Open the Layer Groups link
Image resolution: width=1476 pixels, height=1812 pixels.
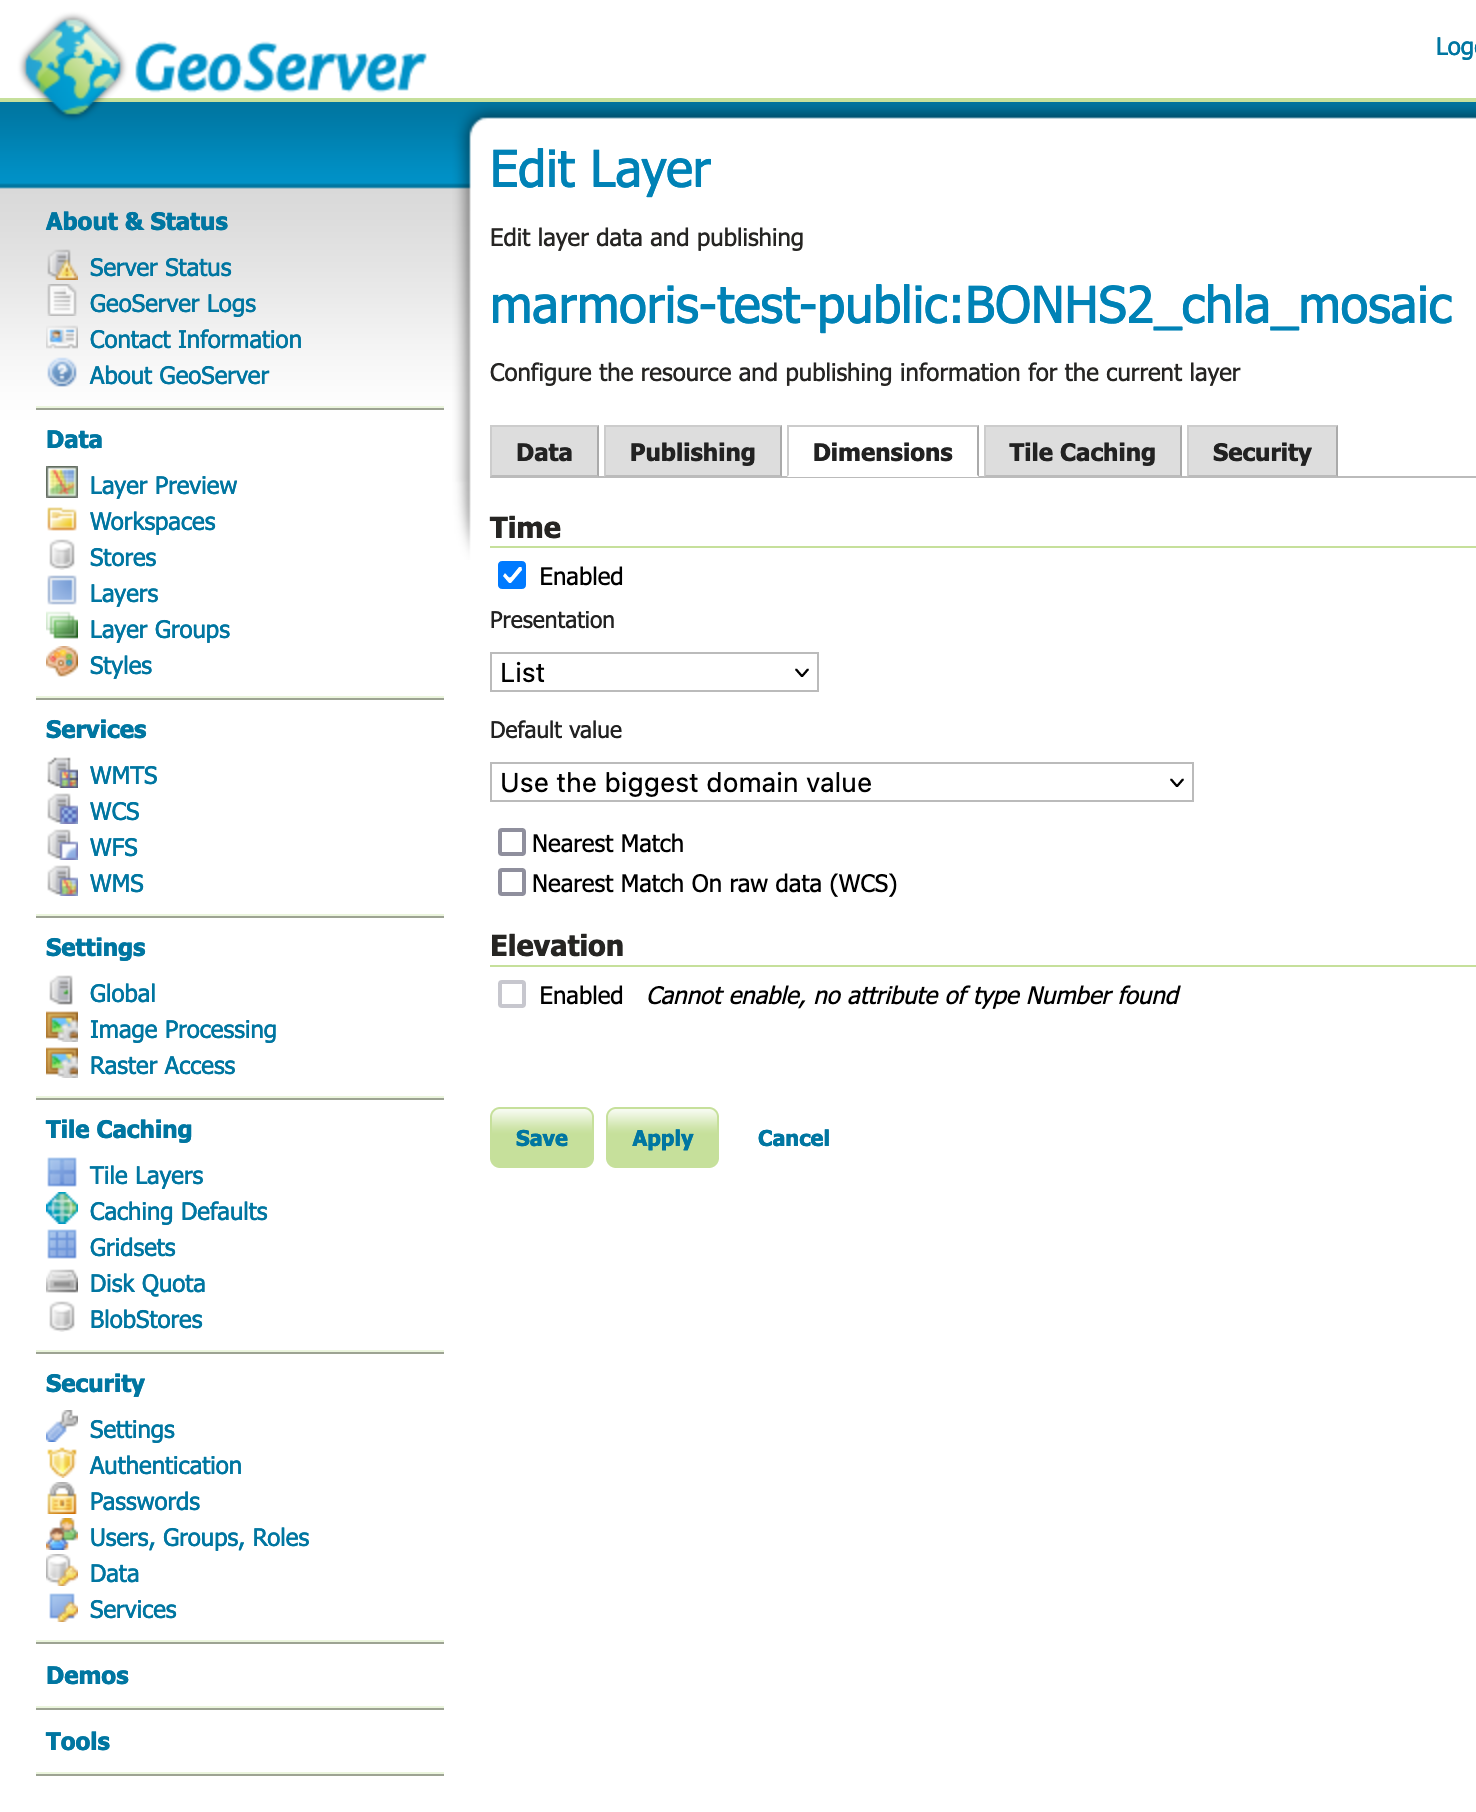160,630
